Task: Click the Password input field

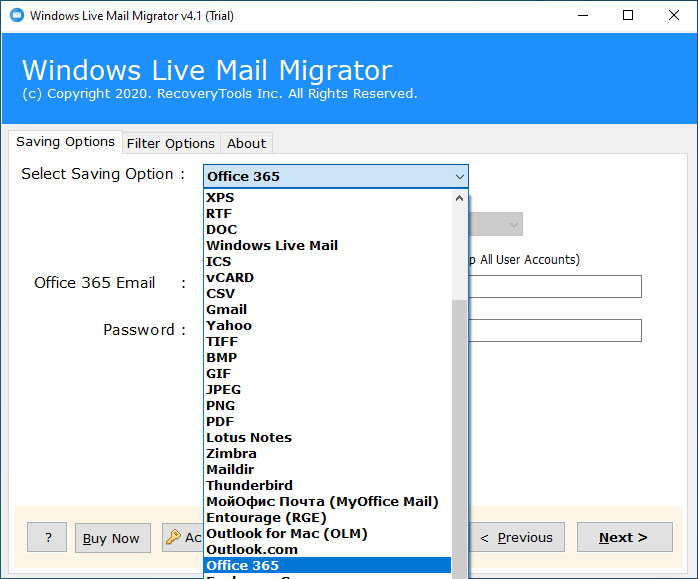Action: 555,330
